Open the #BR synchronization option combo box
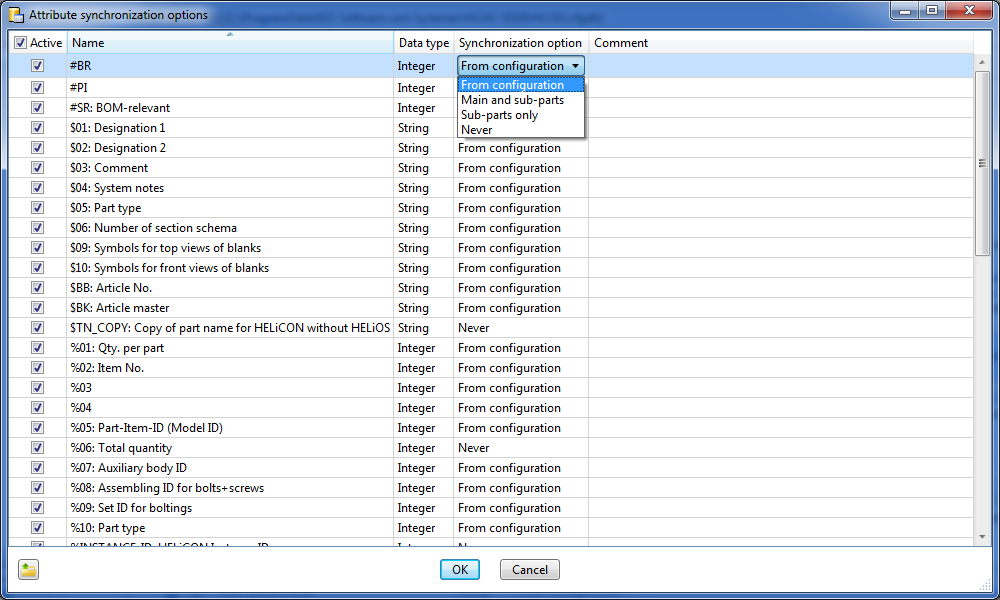The height and width of the screenshot is (600, 1000). click(x=520, y=66)
